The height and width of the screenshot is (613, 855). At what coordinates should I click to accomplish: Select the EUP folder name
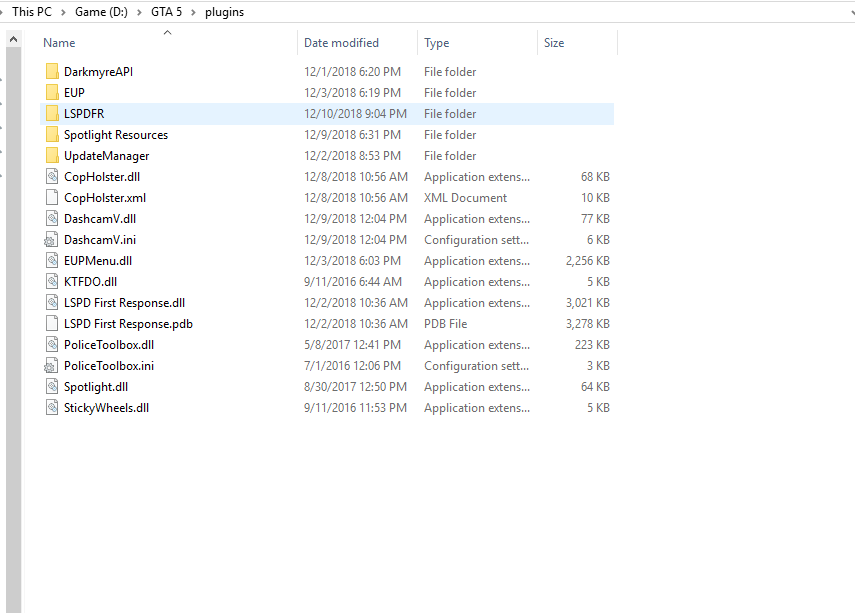74,93
